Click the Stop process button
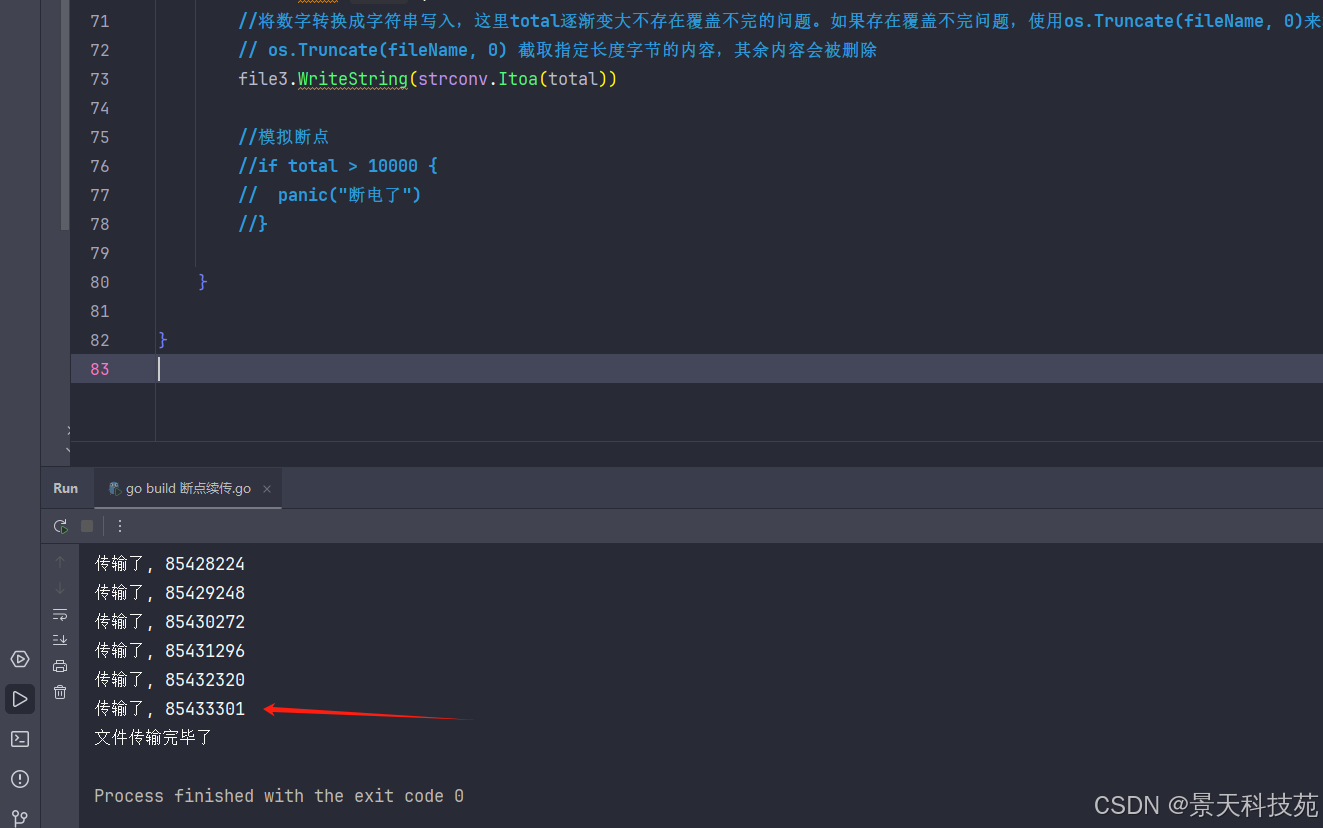 (87, 526)
